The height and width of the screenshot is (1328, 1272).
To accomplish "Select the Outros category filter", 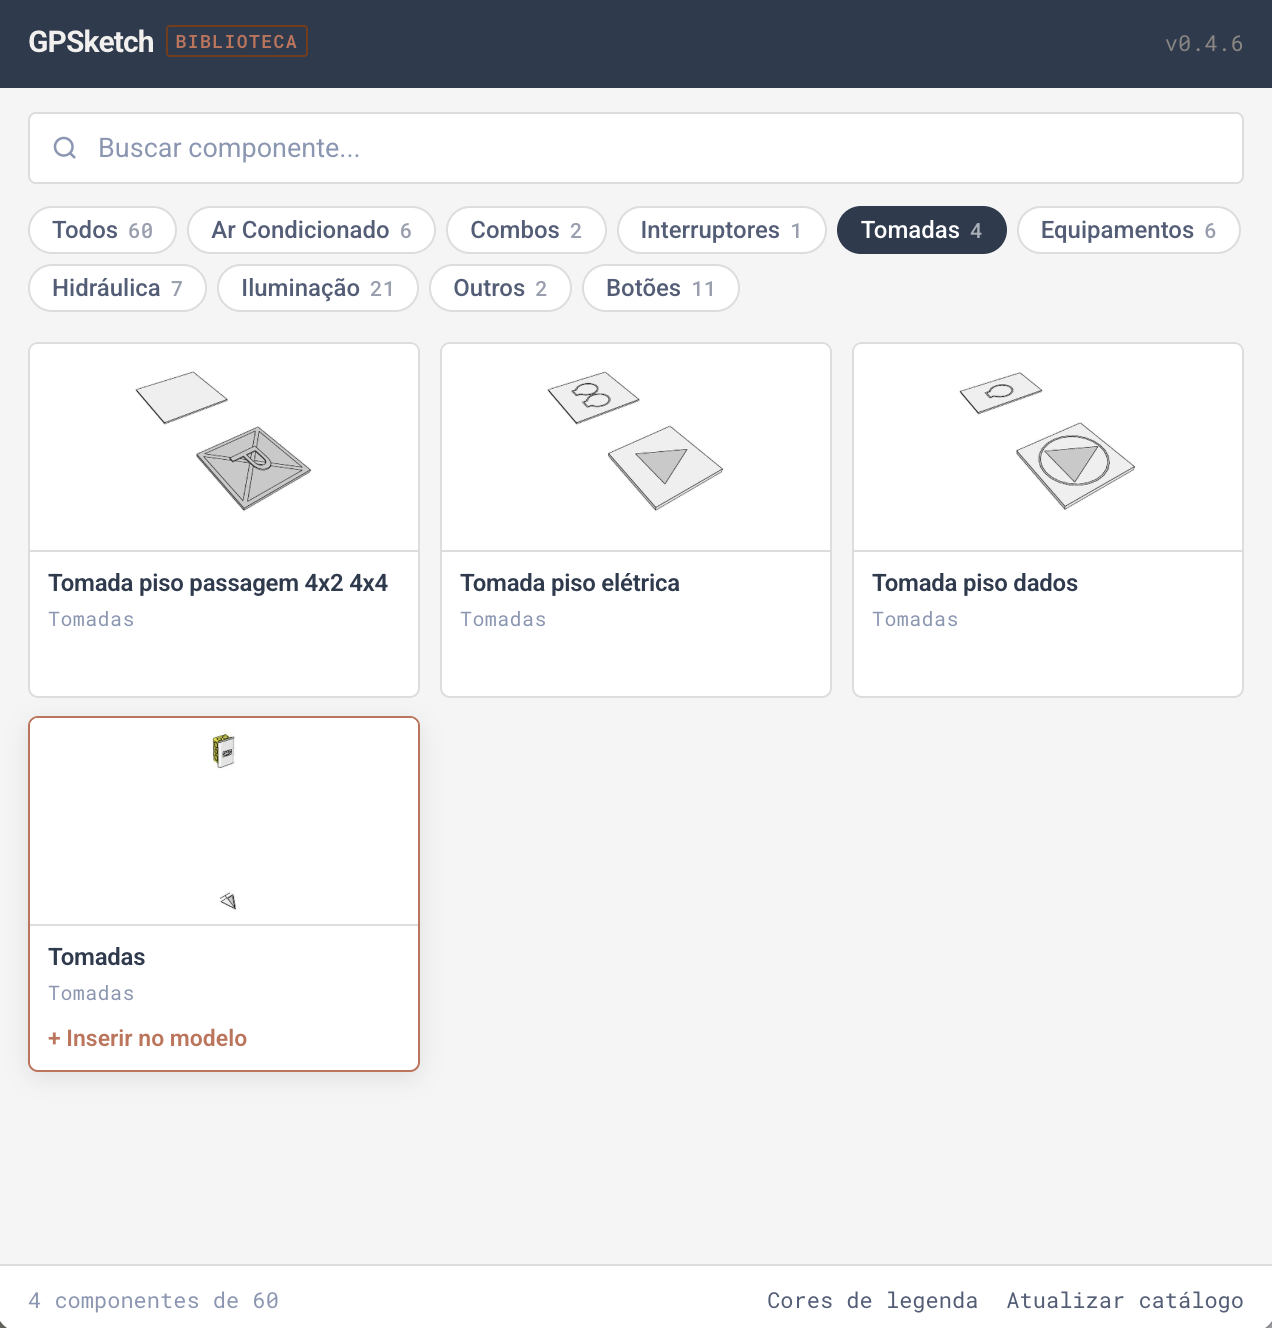I will 500,288.
